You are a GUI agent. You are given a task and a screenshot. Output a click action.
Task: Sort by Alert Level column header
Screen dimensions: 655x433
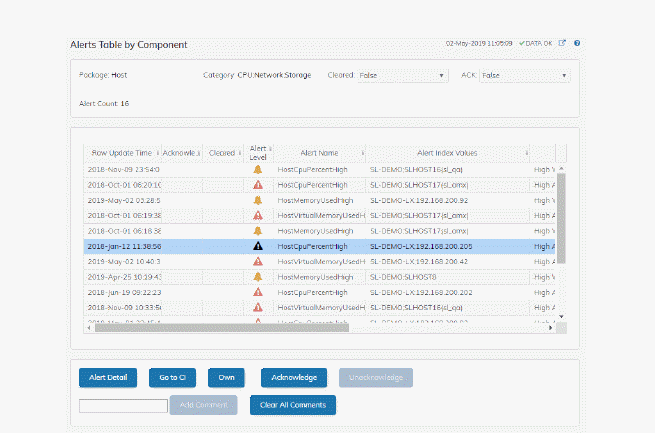tap(258, 153)
